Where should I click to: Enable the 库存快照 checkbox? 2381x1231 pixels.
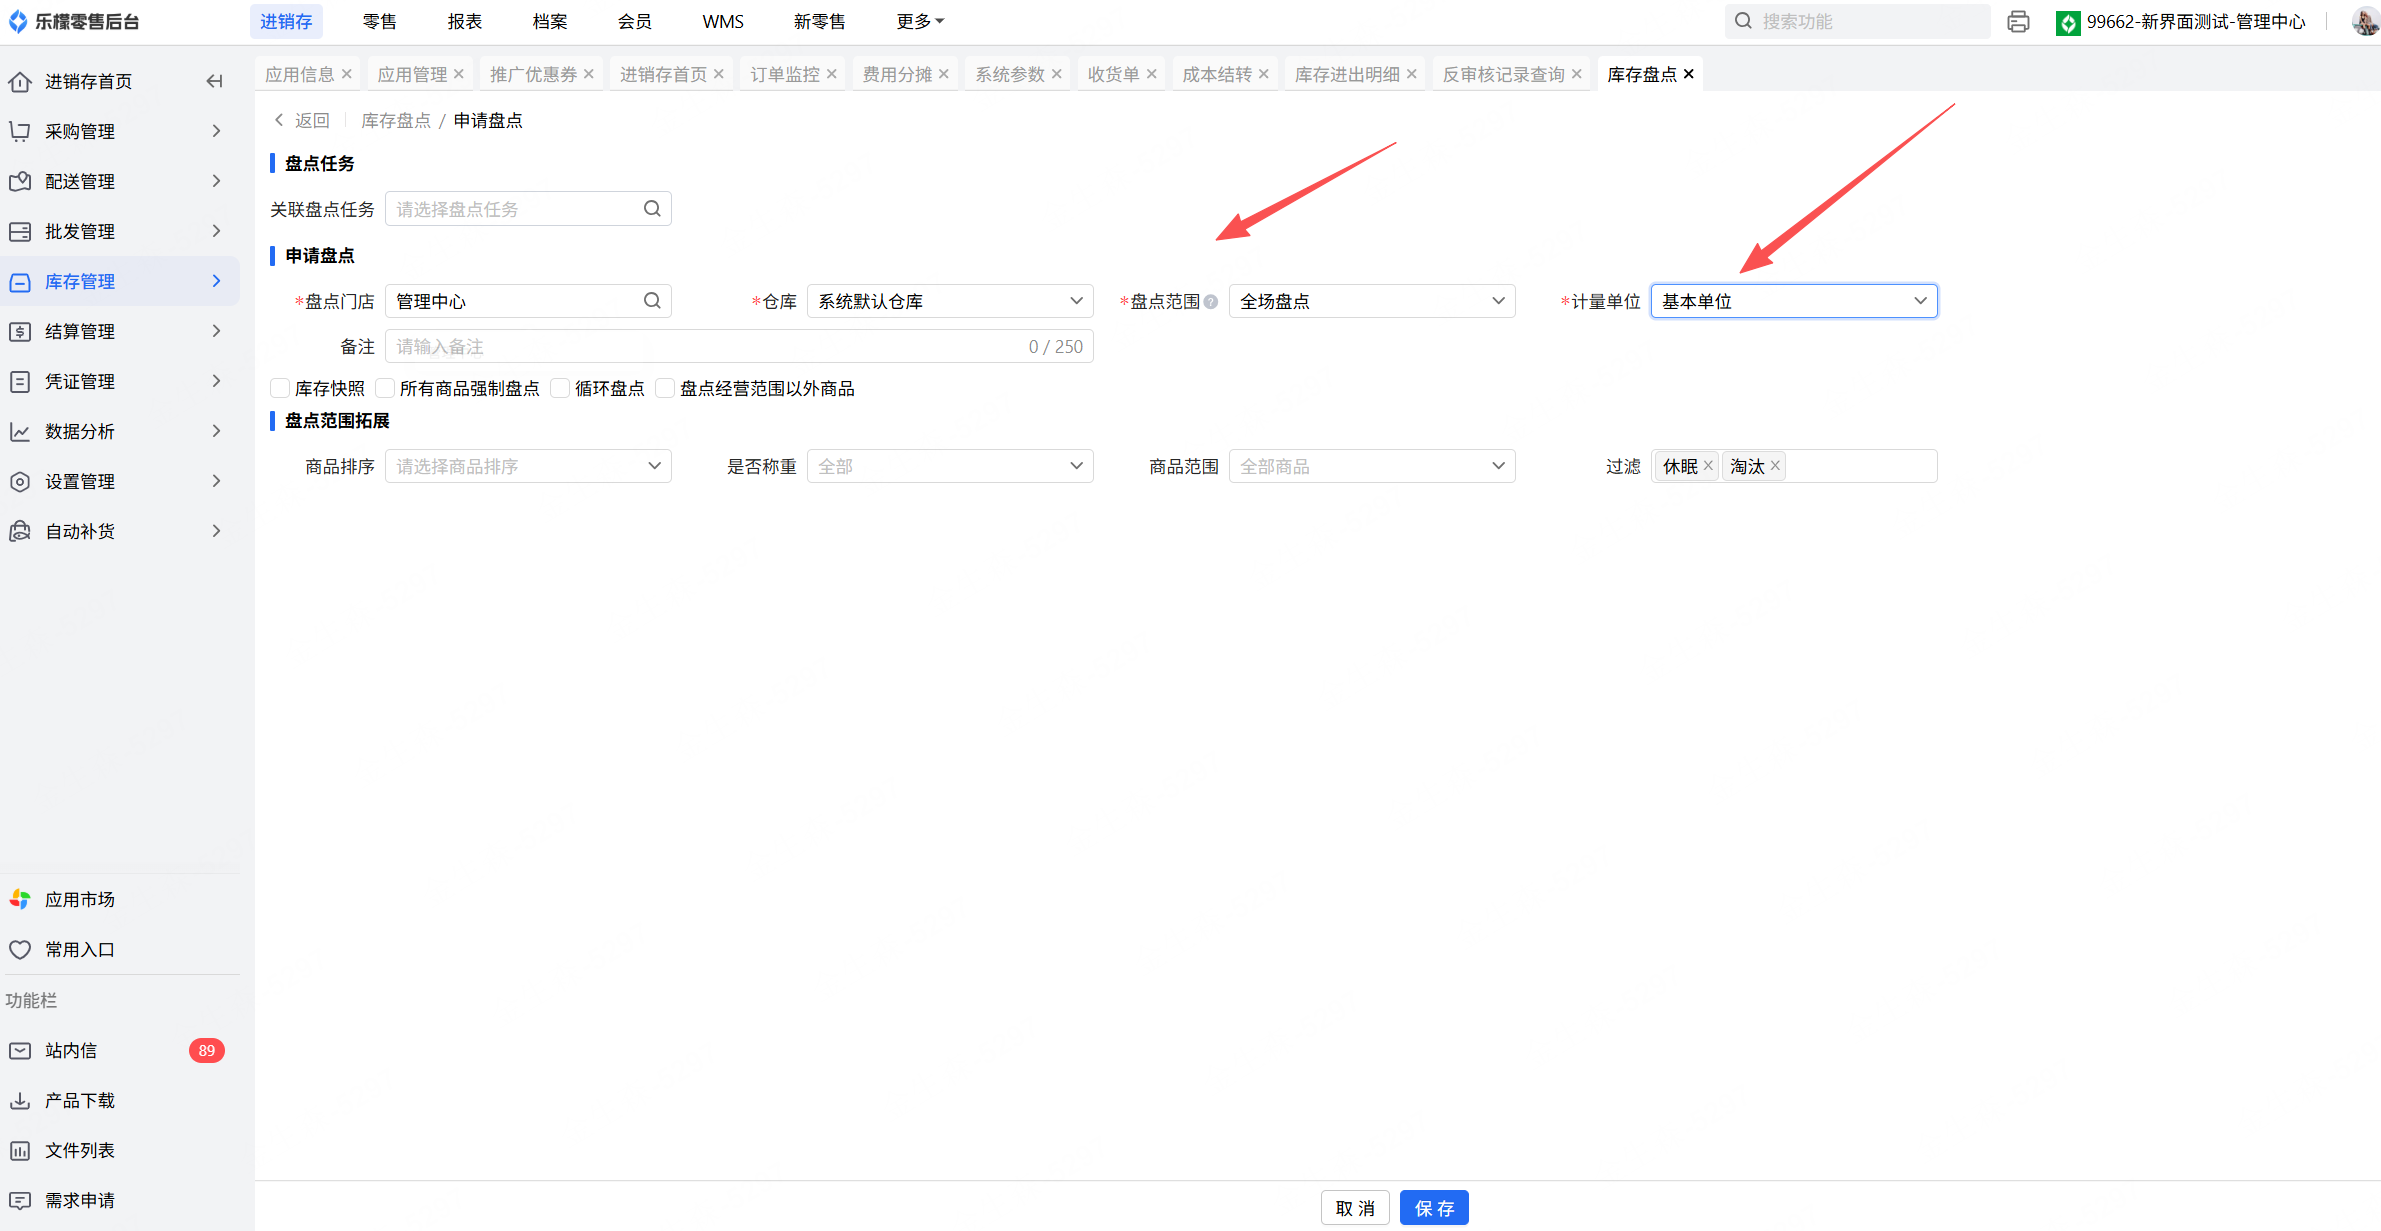click(280, 388)
